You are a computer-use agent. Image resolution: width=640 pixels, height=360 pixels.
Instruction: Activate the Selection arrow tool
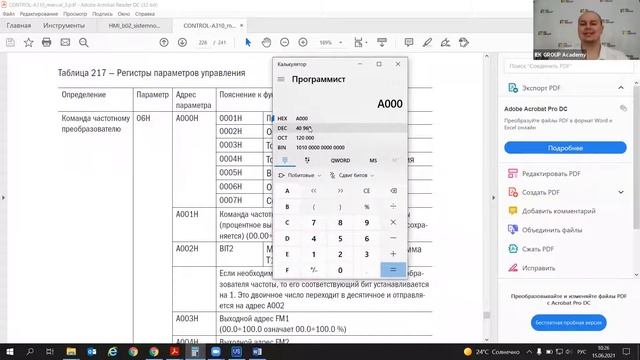pyautogui.click(x=248, y=42)
